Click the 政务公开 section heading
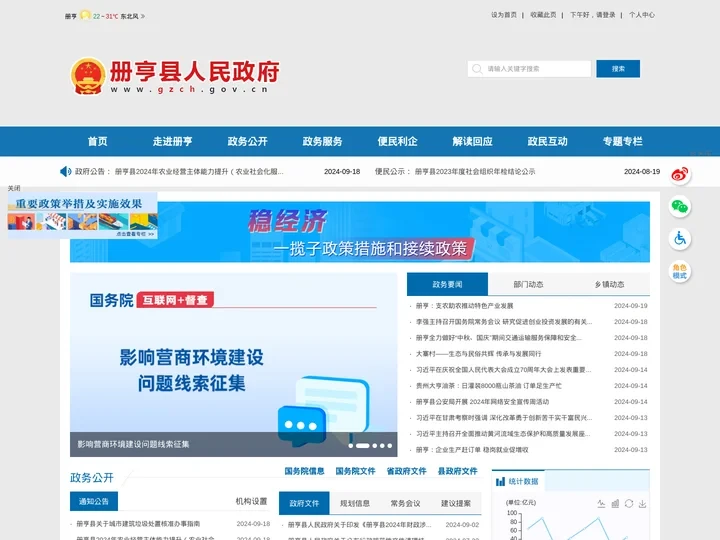This screenshot has width=720, height=540. 92,478
